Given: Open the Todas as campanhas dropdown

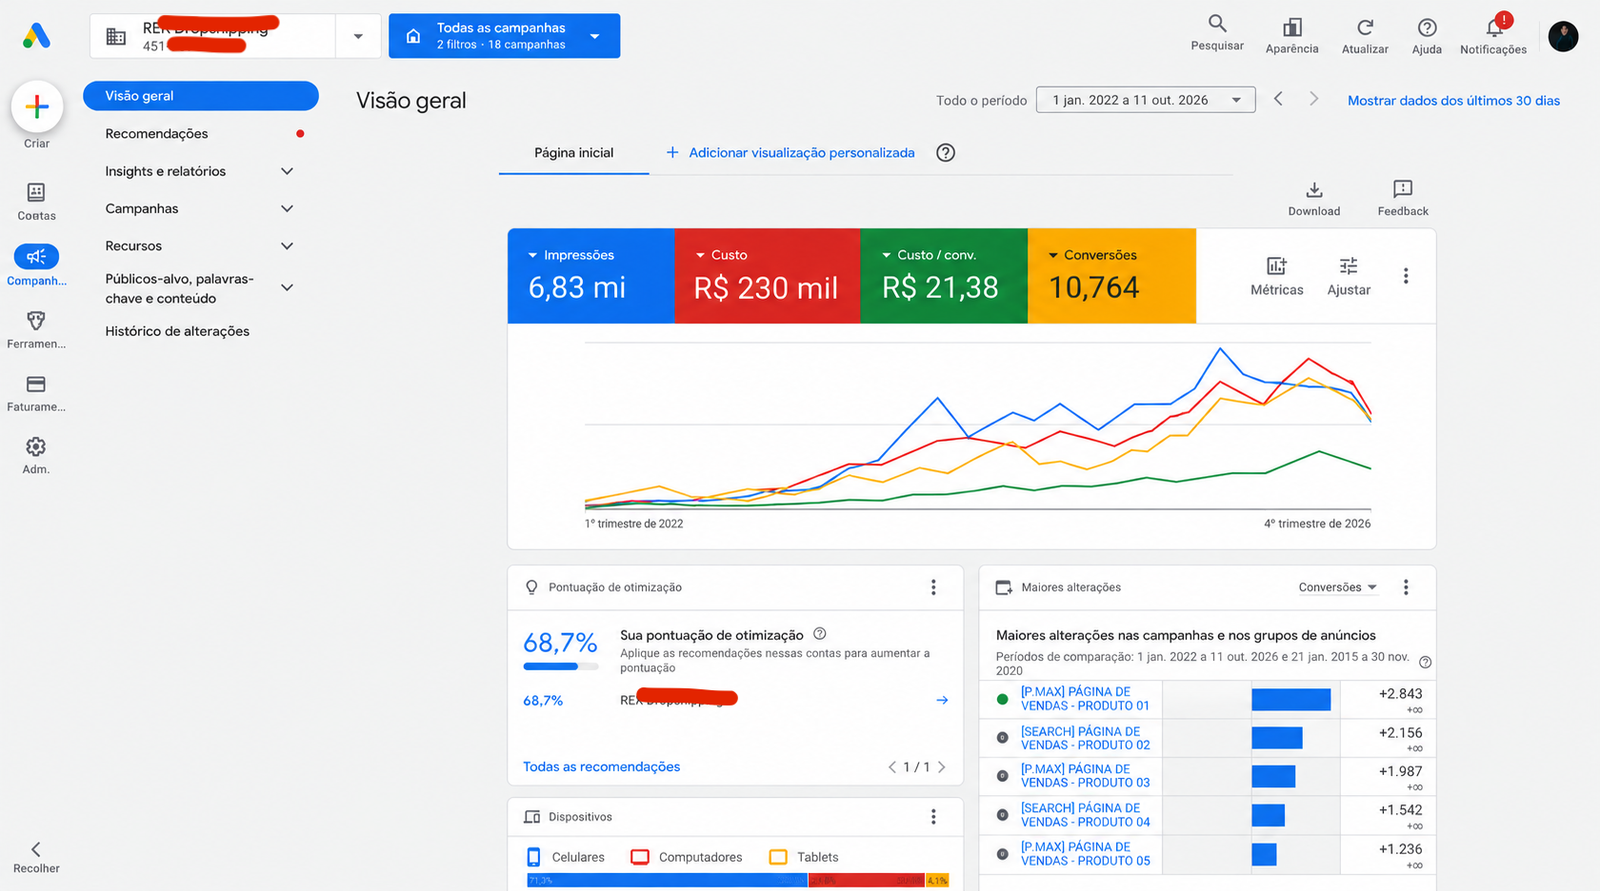Looking at the screenshot, I should pos(504,36).
